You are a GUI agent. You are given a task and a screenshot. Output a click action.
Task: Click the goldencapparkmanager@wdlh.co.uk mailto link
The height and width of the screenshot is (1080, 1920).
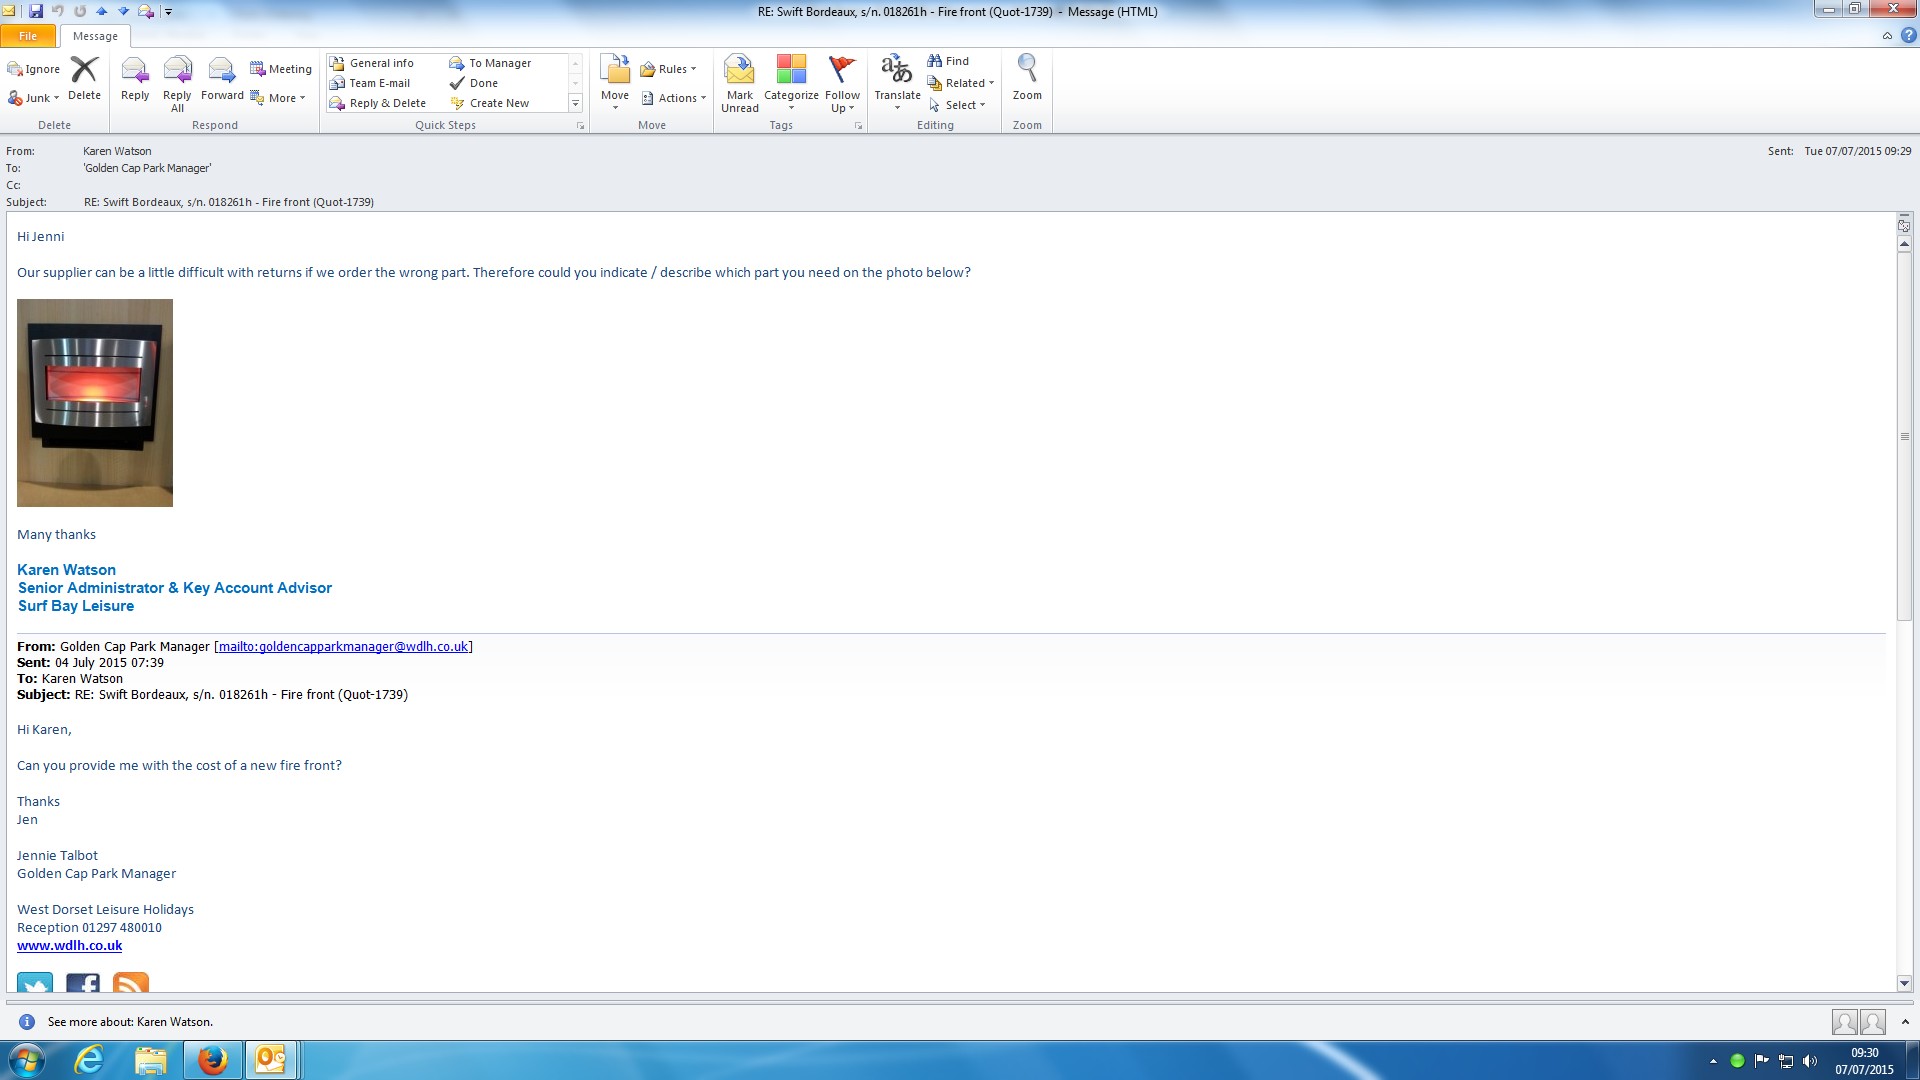343,647
